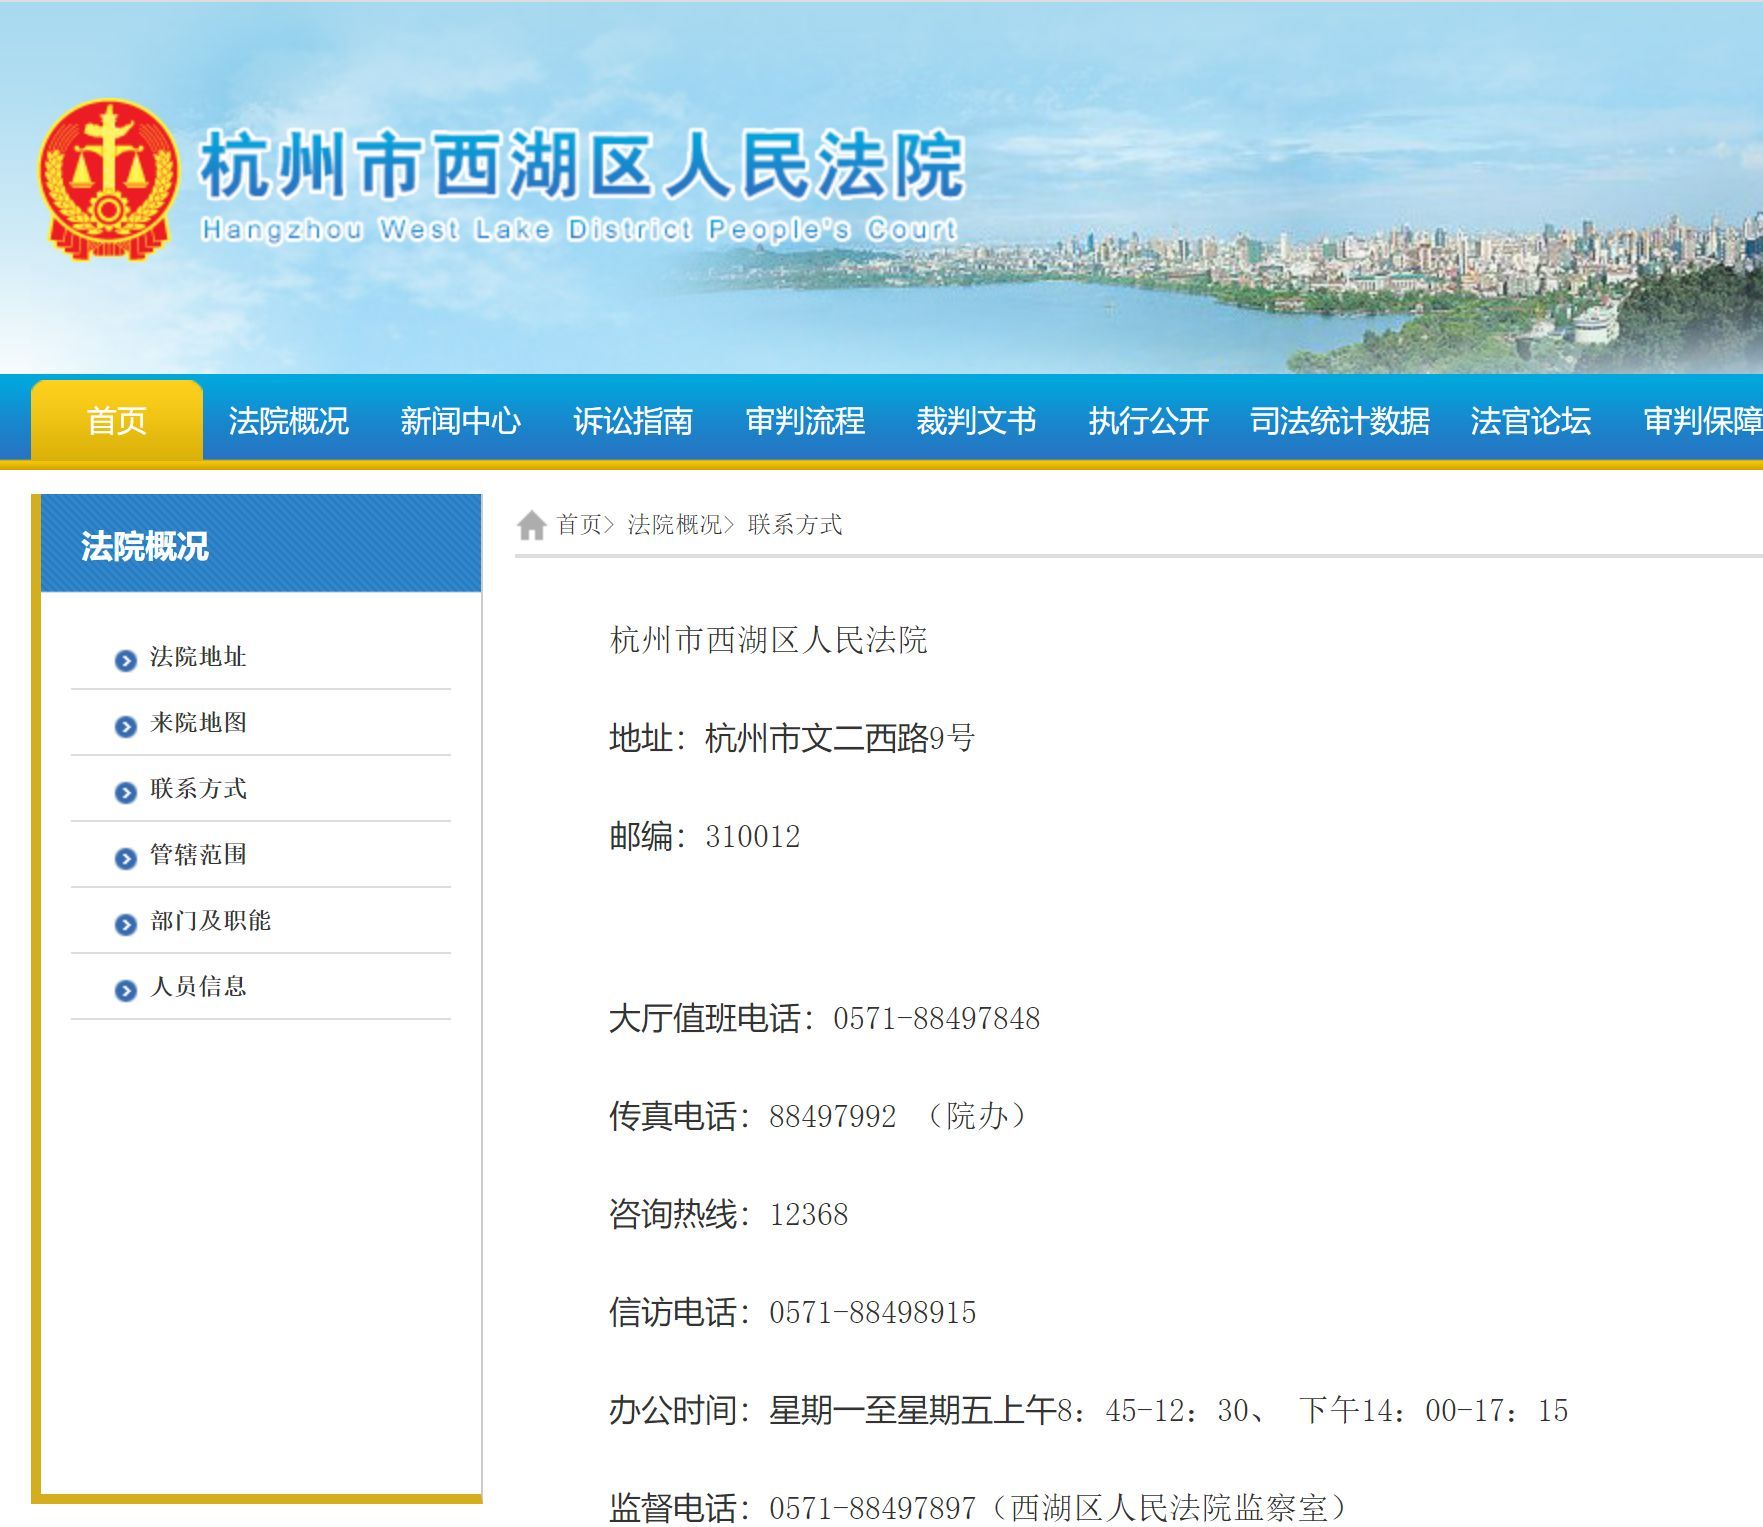Open the 诉讼指南 menu
The height and width of the screenshot is (1527, 1763).
[x=633, y=421]
